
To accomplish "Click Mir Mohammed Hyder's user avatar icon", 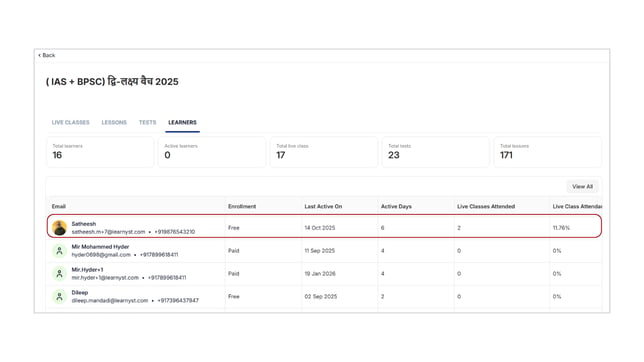I will (x=60, y=251).
